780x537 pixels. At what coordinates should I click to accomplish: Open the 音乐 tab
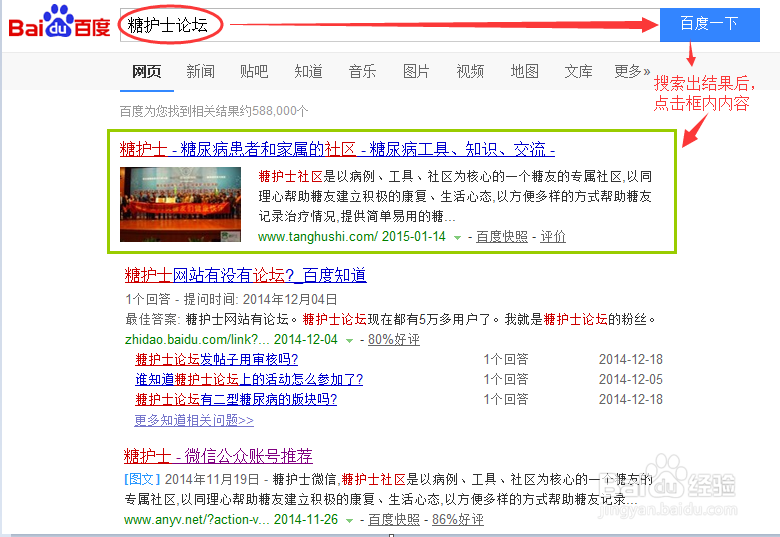[362, 72]
